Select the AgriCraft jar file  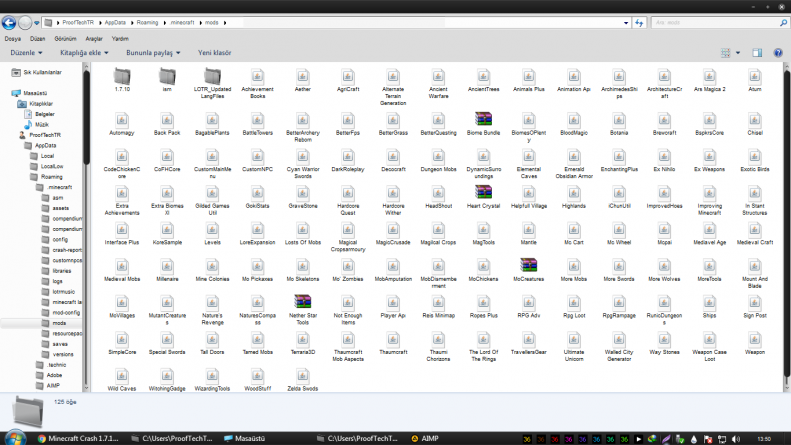tap(348, 80)
